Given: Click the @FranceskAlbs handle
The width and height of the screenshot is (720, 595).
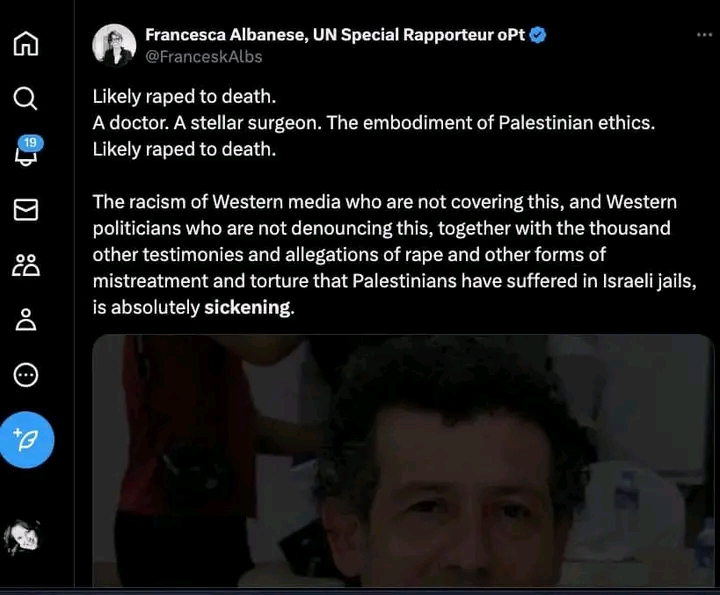Looking at the screenshot, I should click(x=203, y=56).
